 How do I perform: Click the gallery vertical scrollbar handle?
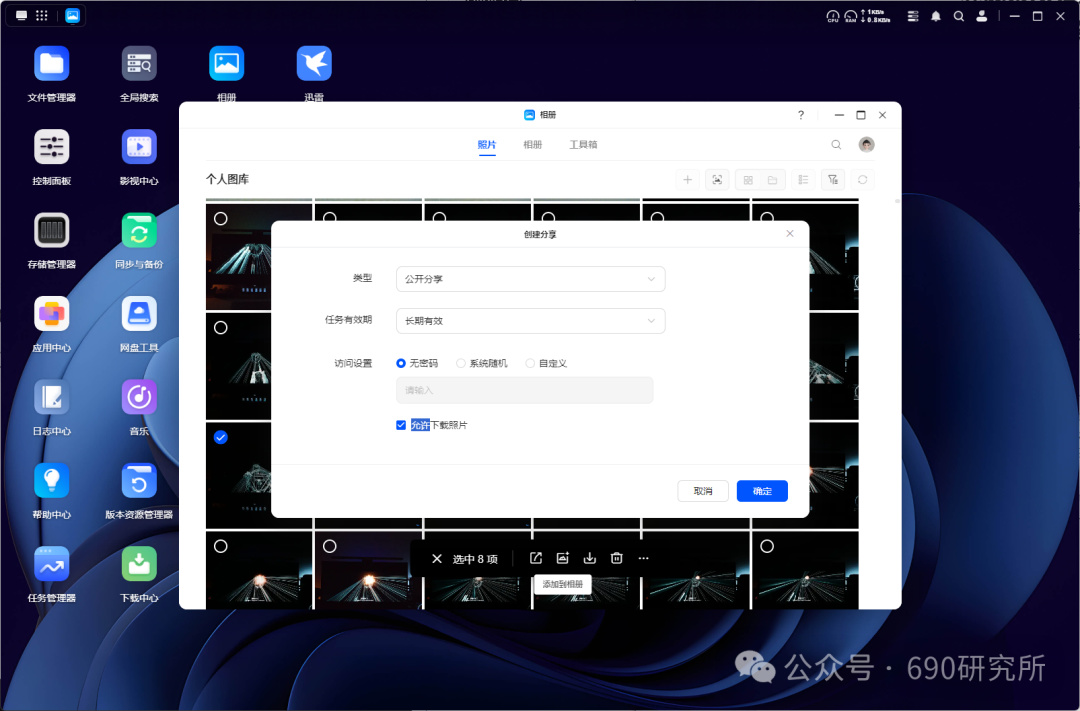897,201
